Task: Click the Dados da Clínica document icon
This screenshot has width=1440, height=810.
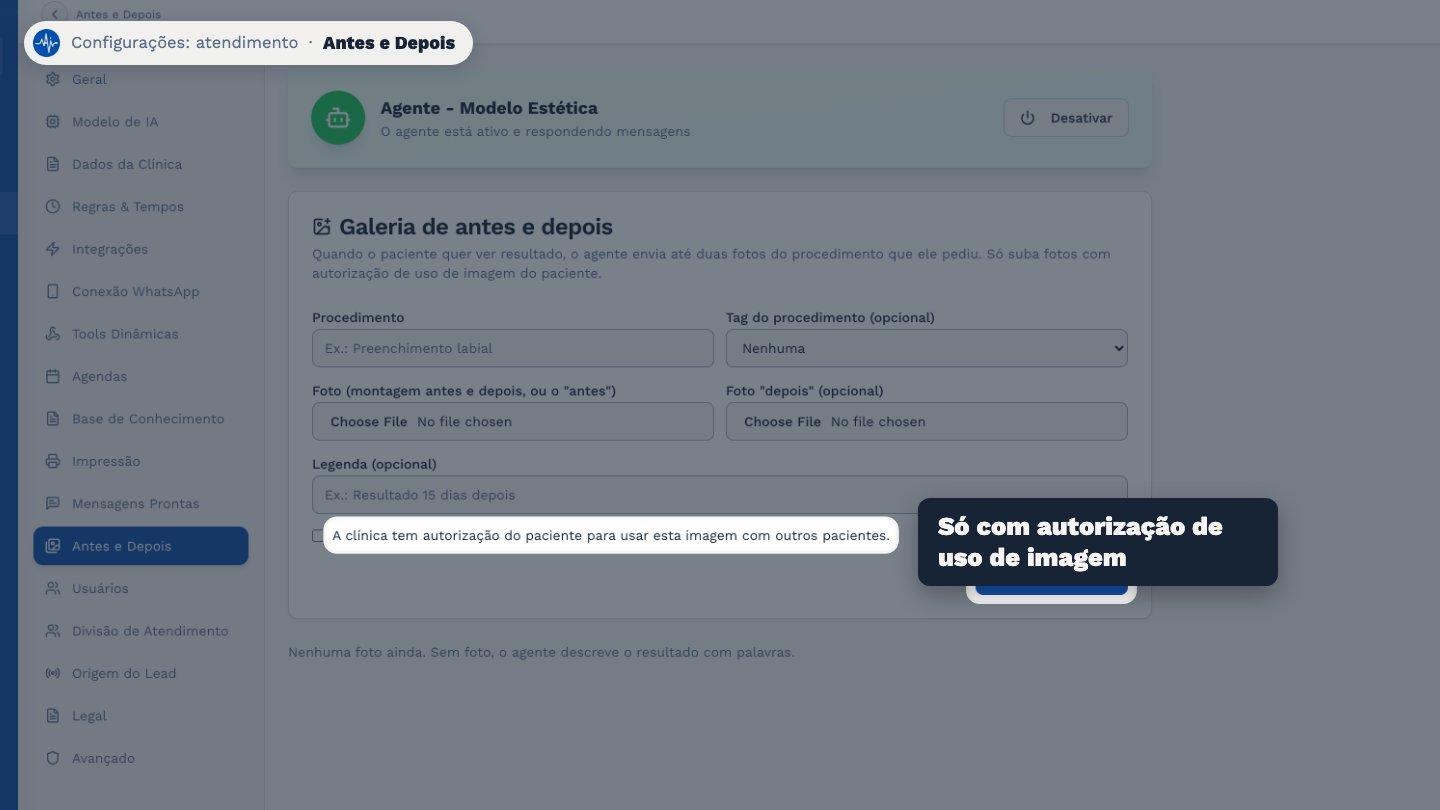Action: (53, 164)
